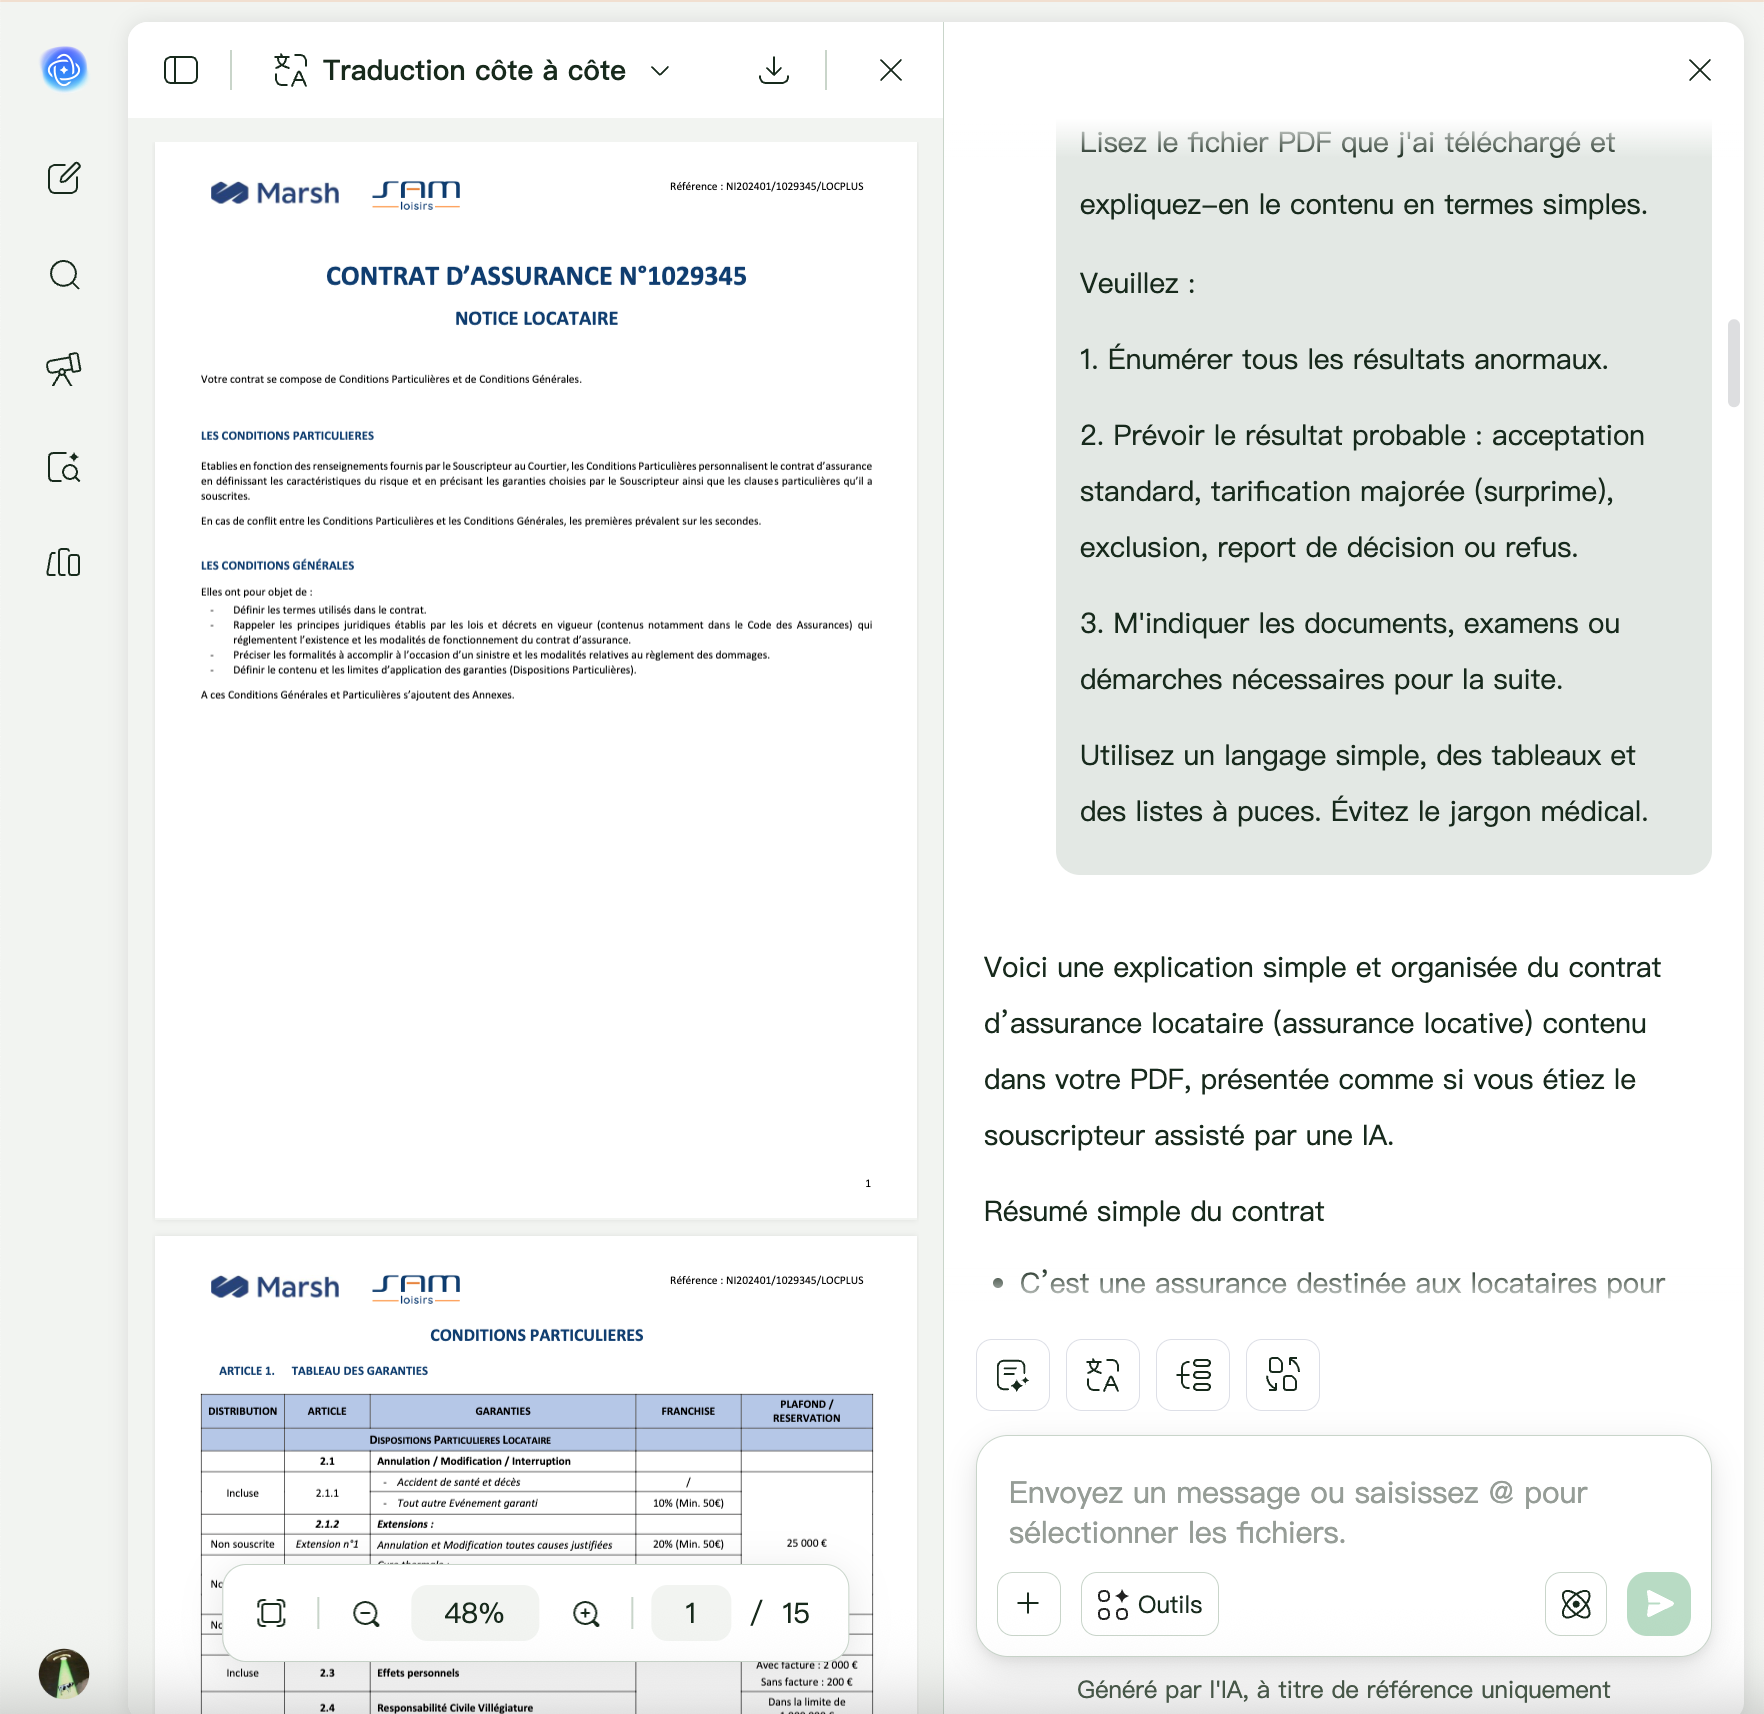Click the 48% zoom level field
Image resolution: width=1764 pixels, height=1714 pixels.
point(474,1613)
